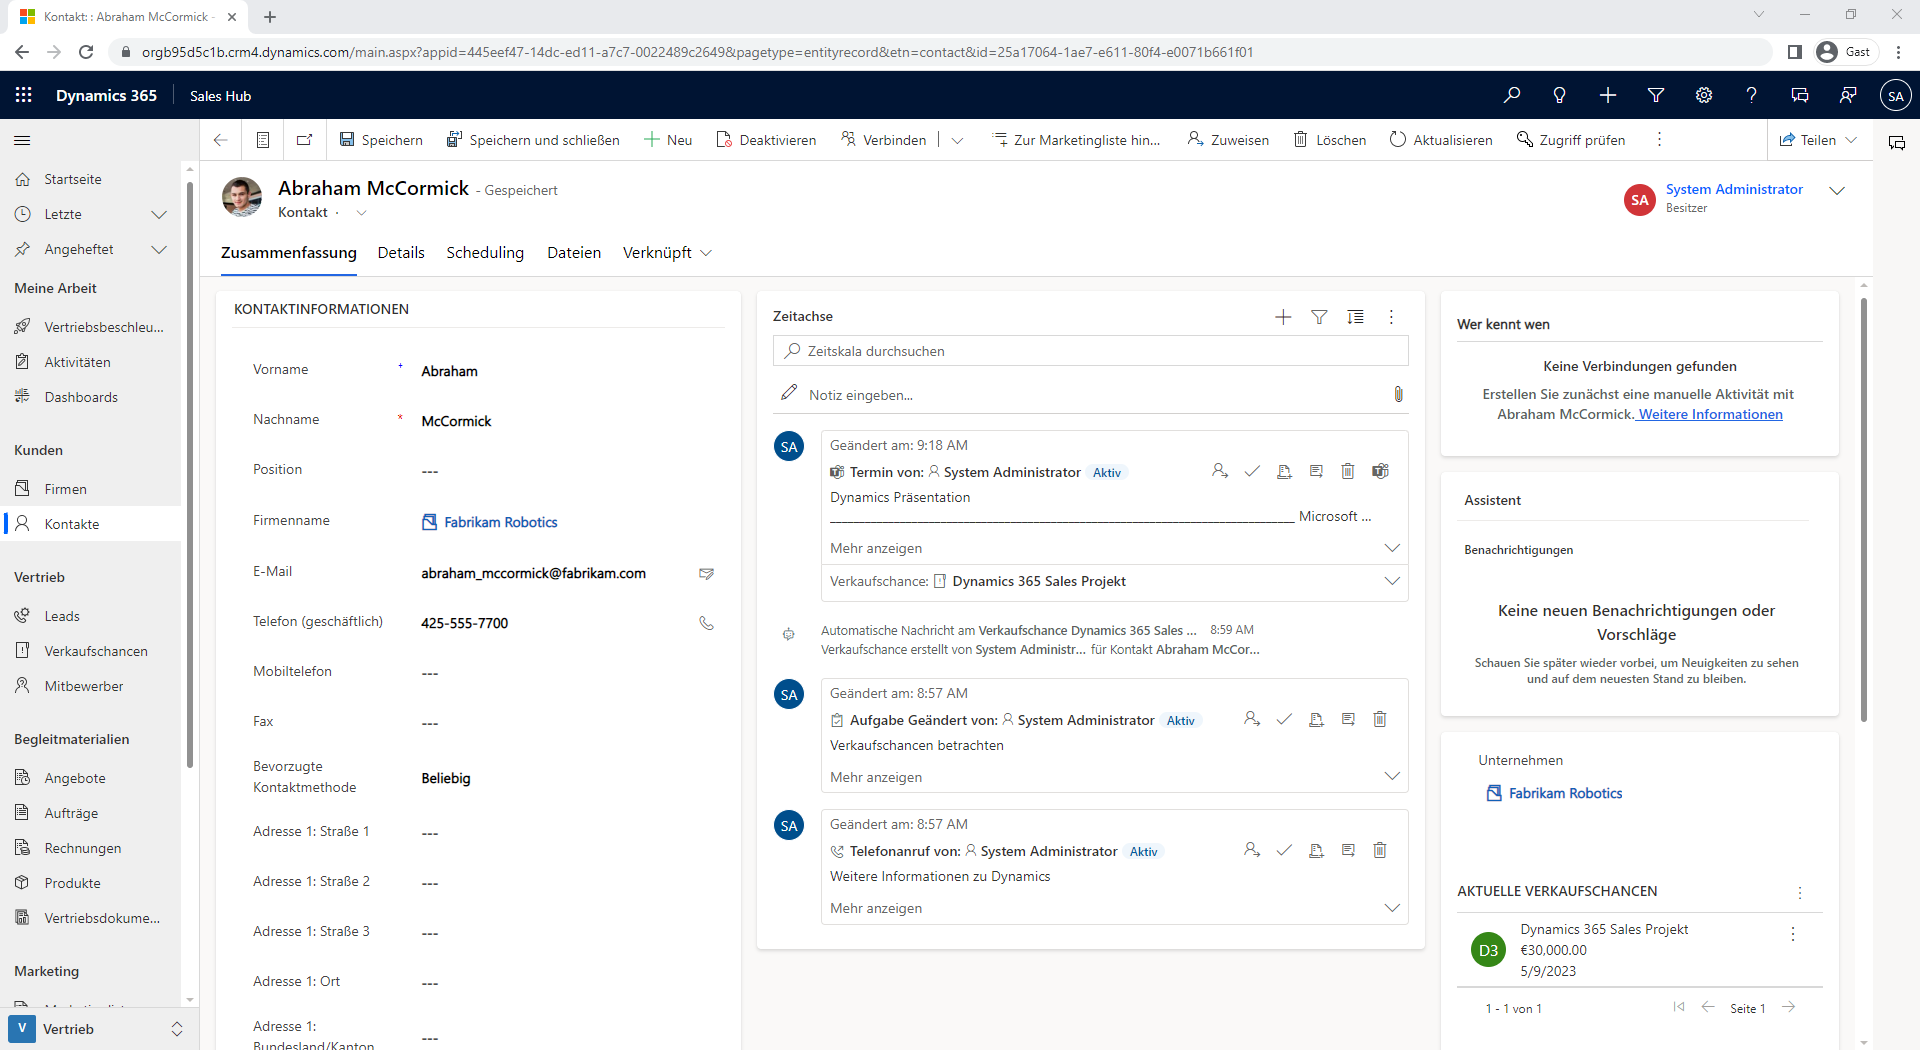Screen dimensions: 1920x1050
Task: Delete the Dynamics Präsentation appointment via trash icon
Action: click(1347, 471)
